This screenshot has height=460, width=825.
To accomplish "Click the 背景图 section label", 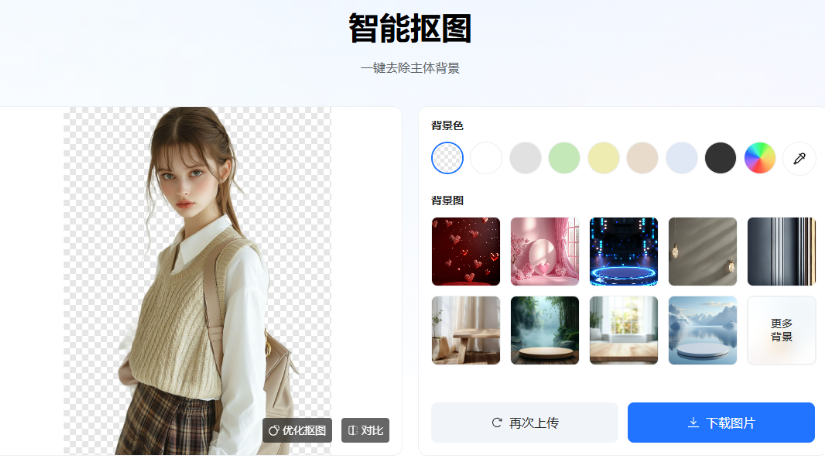I will click(447, 201).
